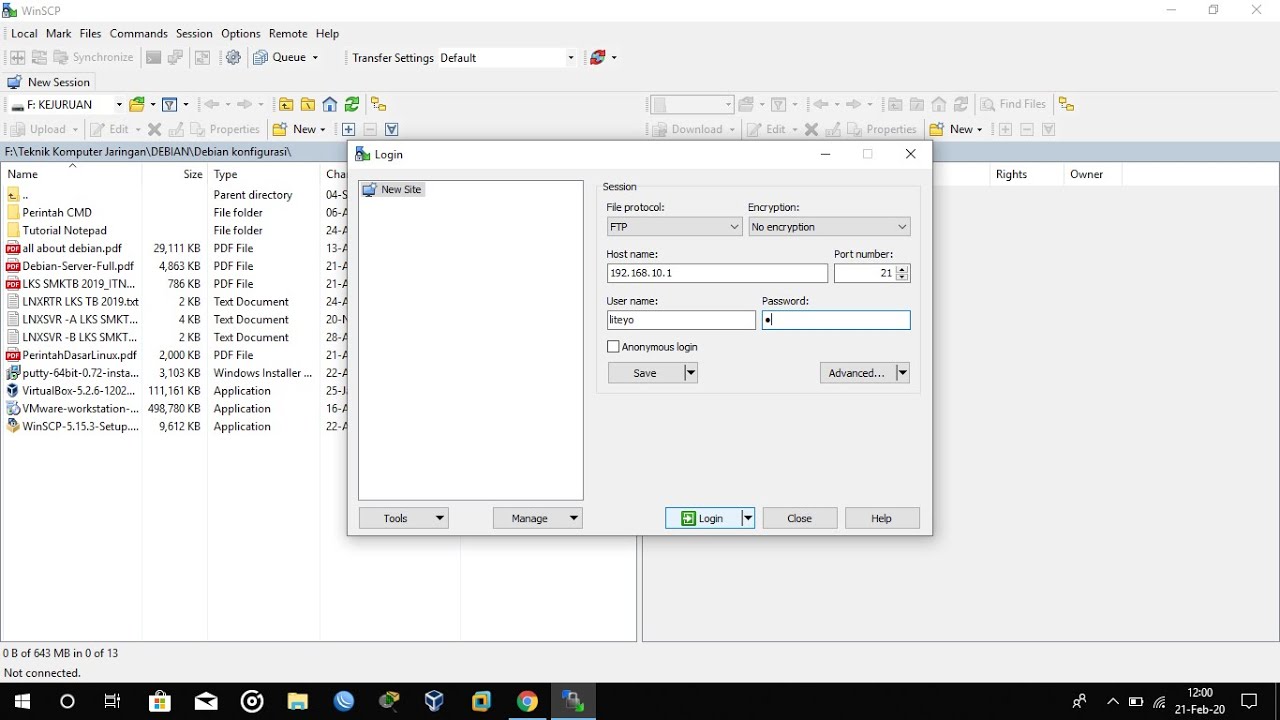Increase the Port number with up arrow
1280x720 pixels.
903,269
